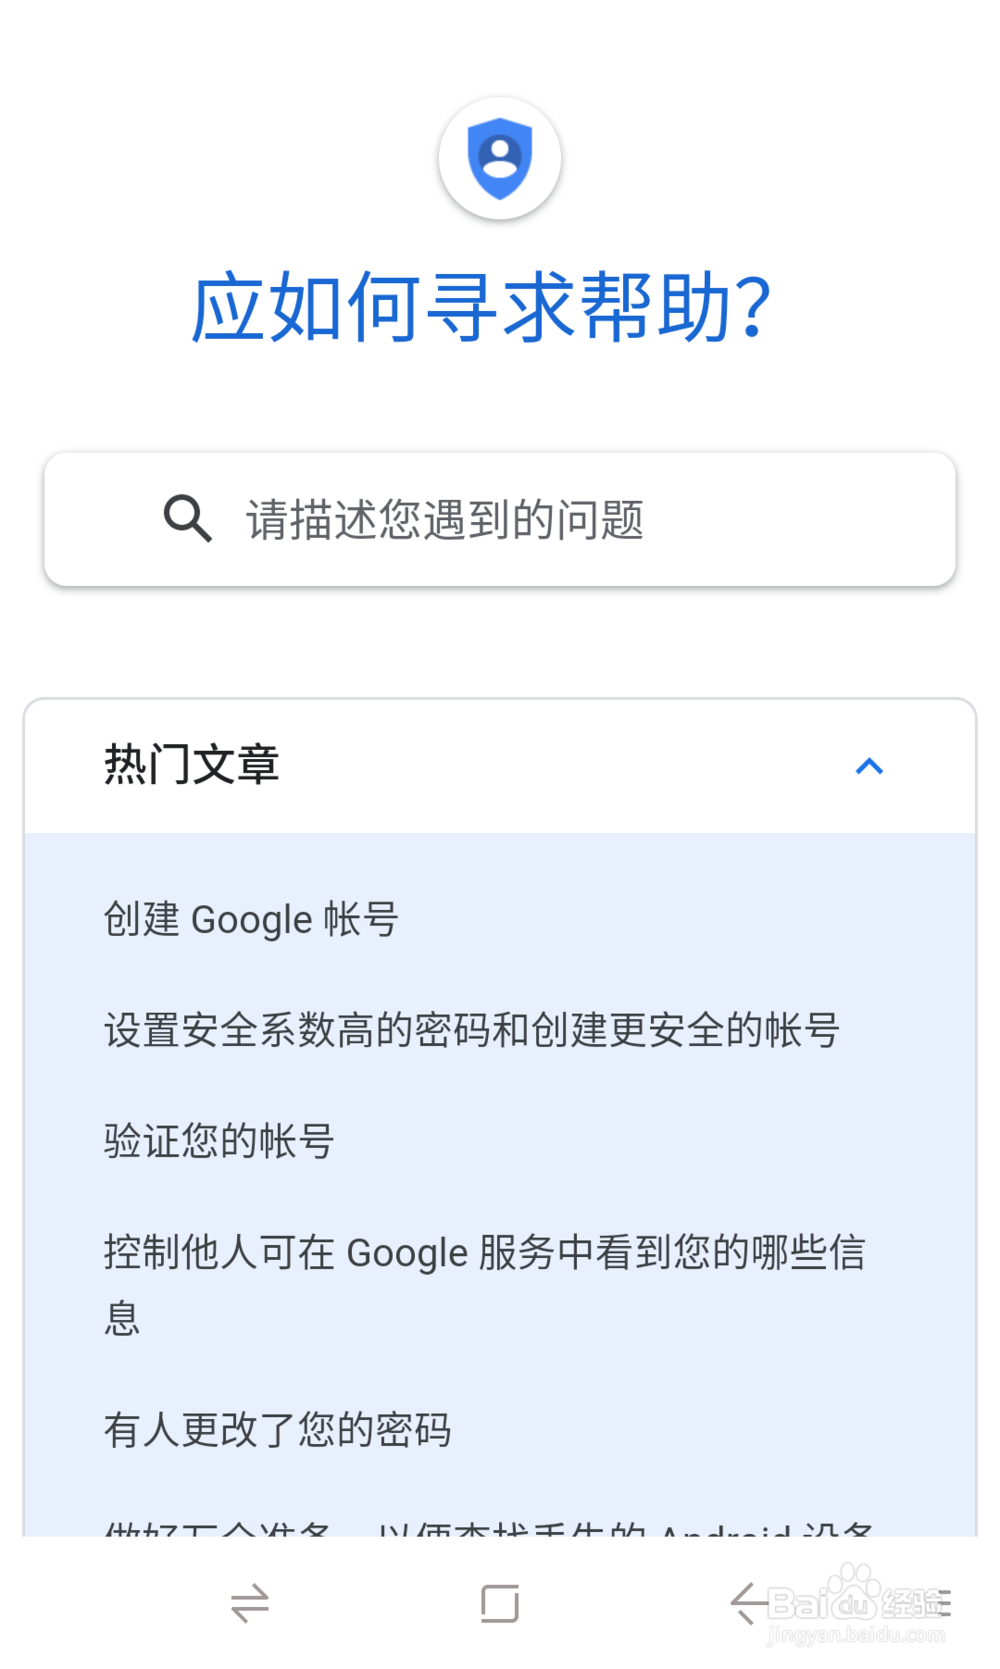This screenshot has width=1000, height=1669.
Task: Click the 热门文章 section title
Action: pos(191,765)
